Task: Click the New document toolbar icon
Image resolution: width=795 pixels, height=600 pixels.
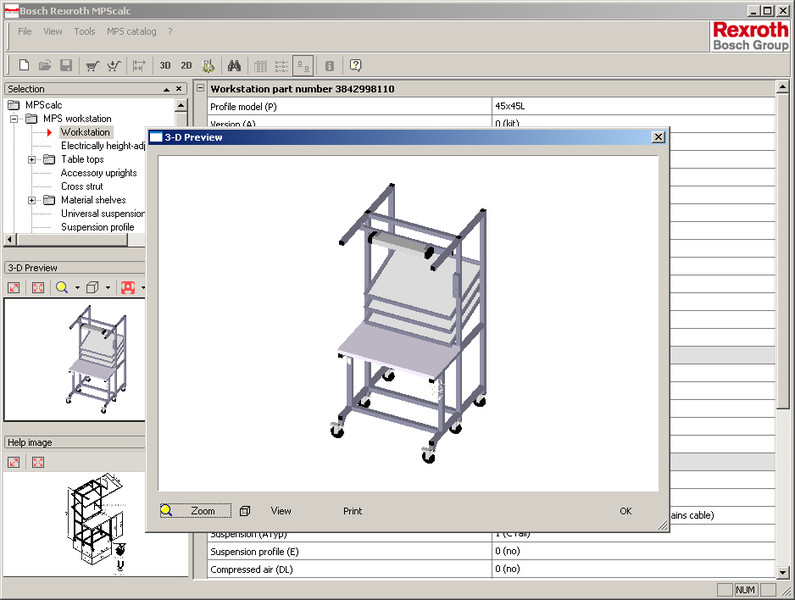Action: (x=22, y=66)
